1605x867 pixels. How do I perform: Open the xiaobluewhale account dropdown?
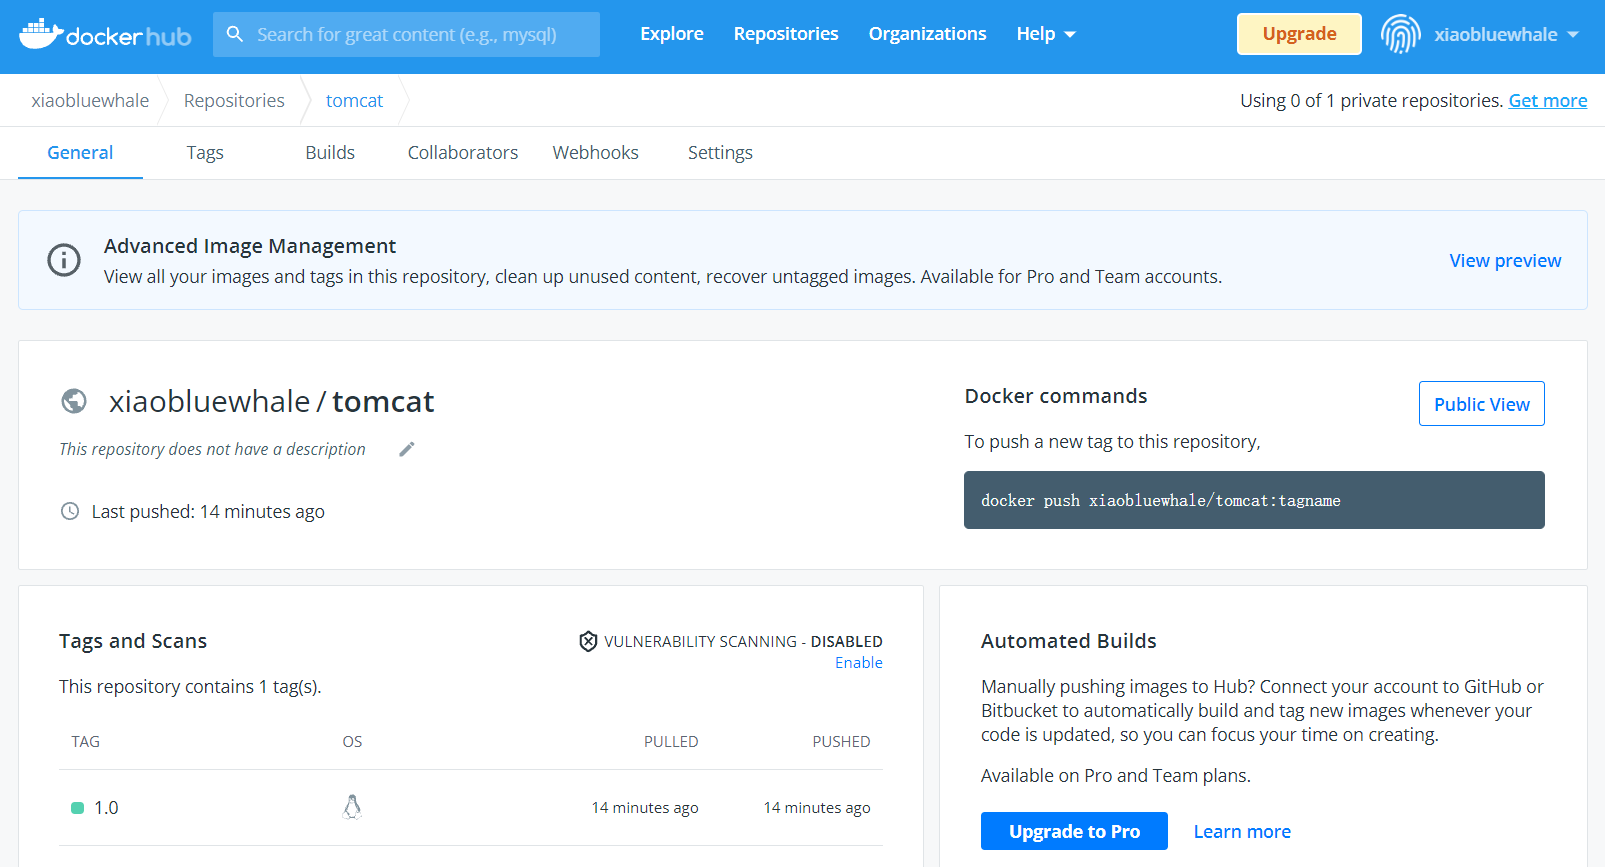tap(1506, 34)
